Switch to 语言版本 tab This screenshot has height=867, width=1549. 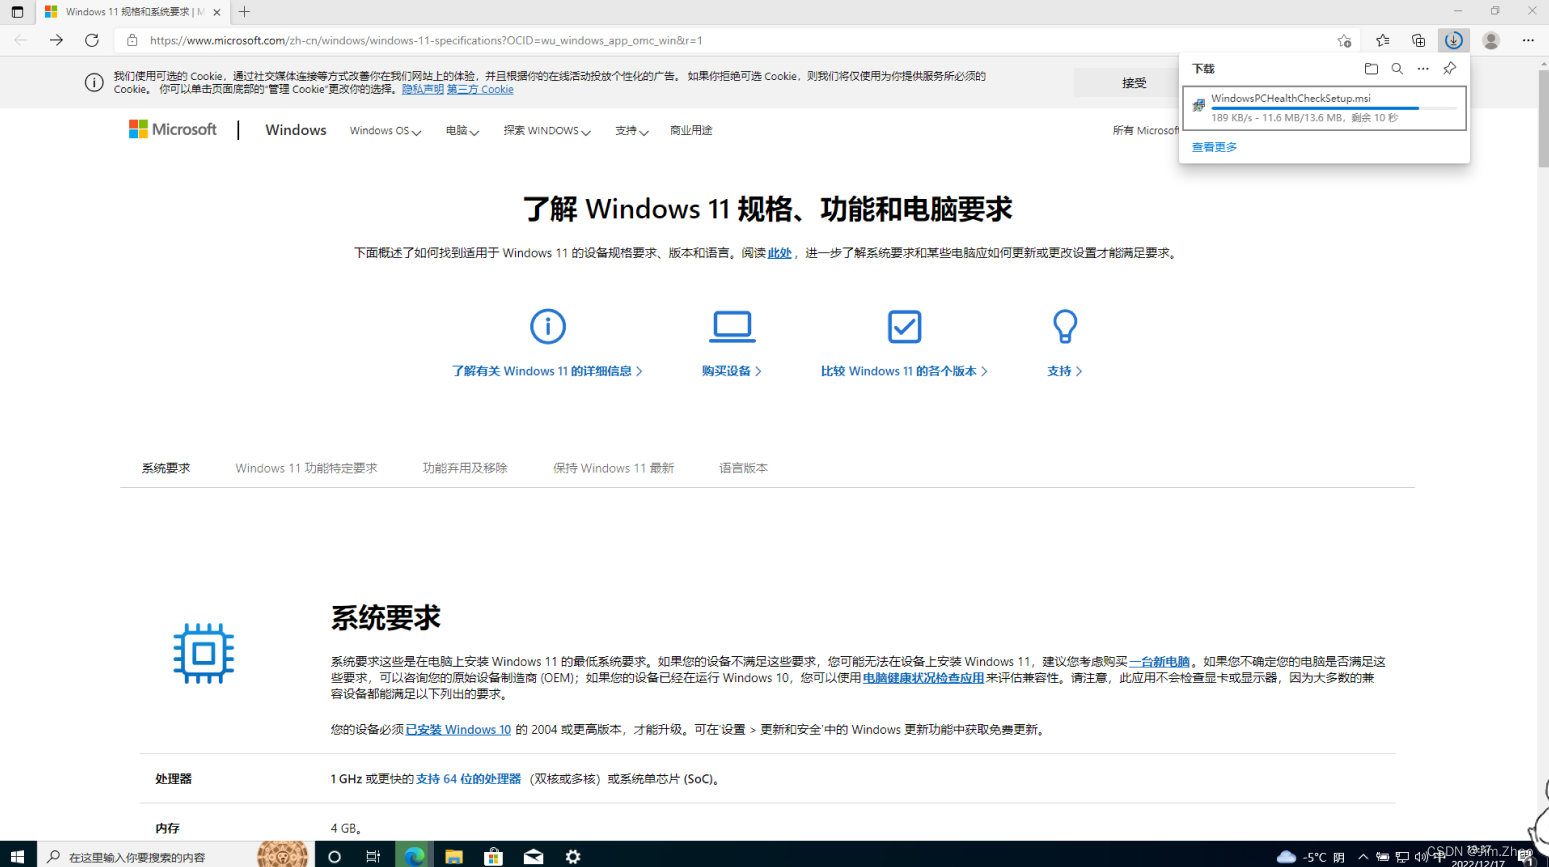tap(743, 468)
